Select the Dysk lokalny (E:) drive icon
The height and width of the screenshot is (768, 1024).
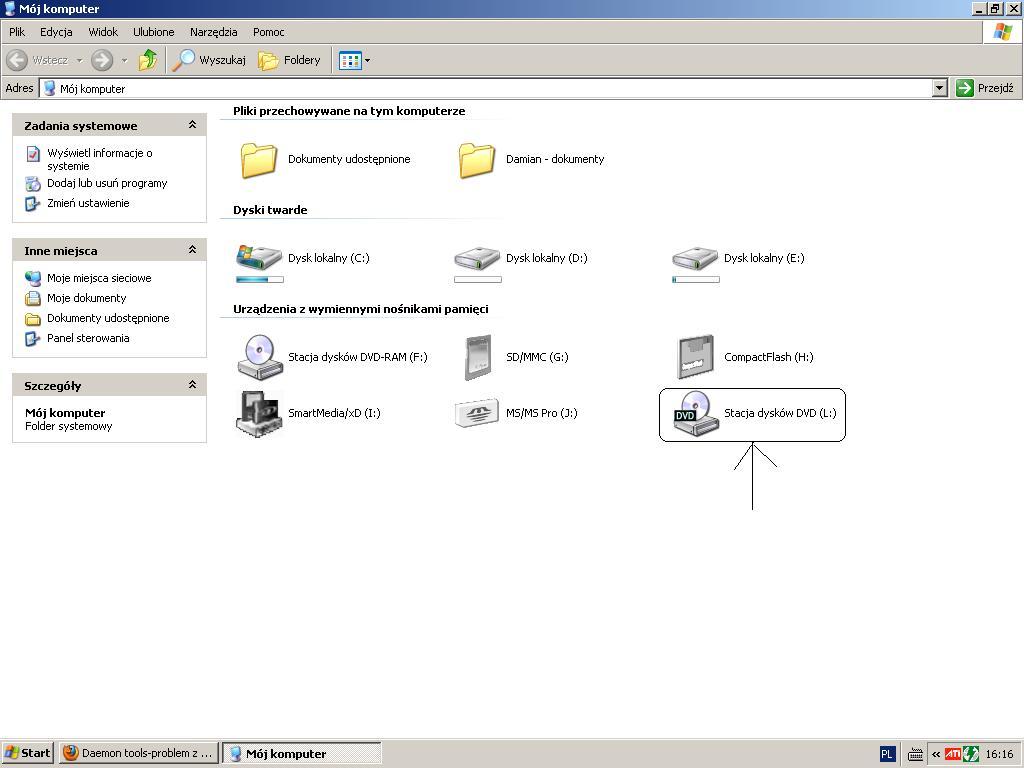click(x=696, y=257)
